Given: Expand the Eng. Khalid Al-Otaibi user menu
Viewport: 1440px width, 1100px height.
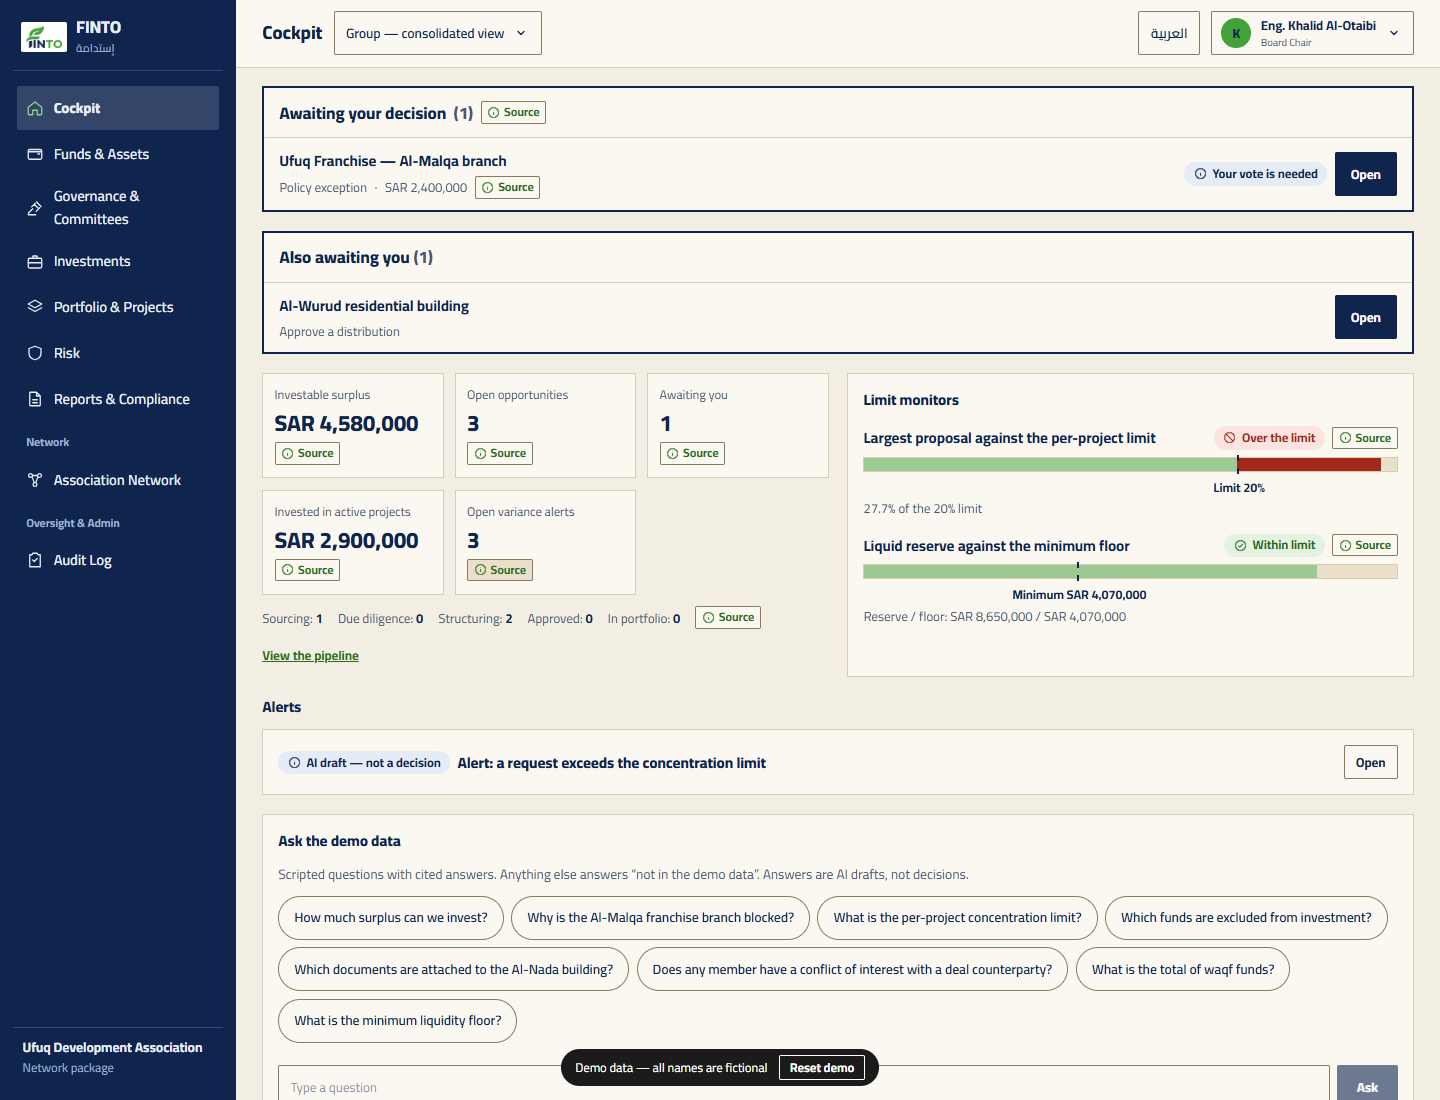Looking at the screenshot, I should click(1312, 33).
